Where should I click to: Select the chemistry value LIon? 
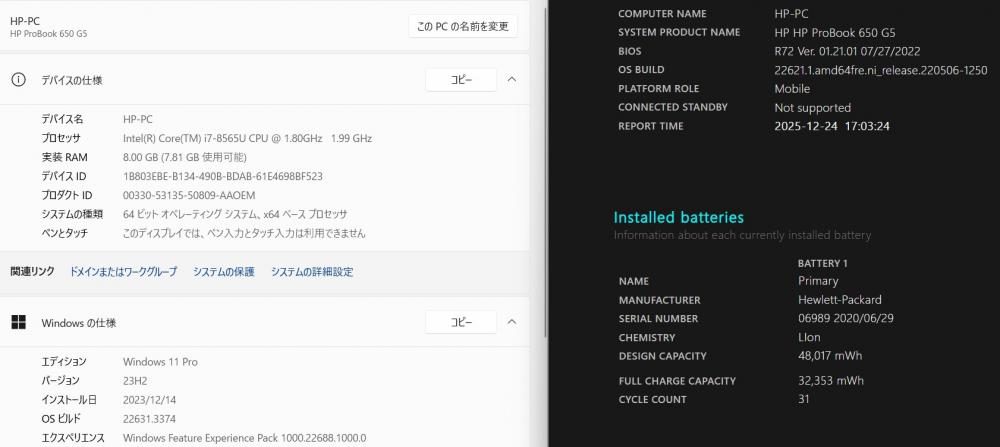pyautogui.click(x=809, y=337)
